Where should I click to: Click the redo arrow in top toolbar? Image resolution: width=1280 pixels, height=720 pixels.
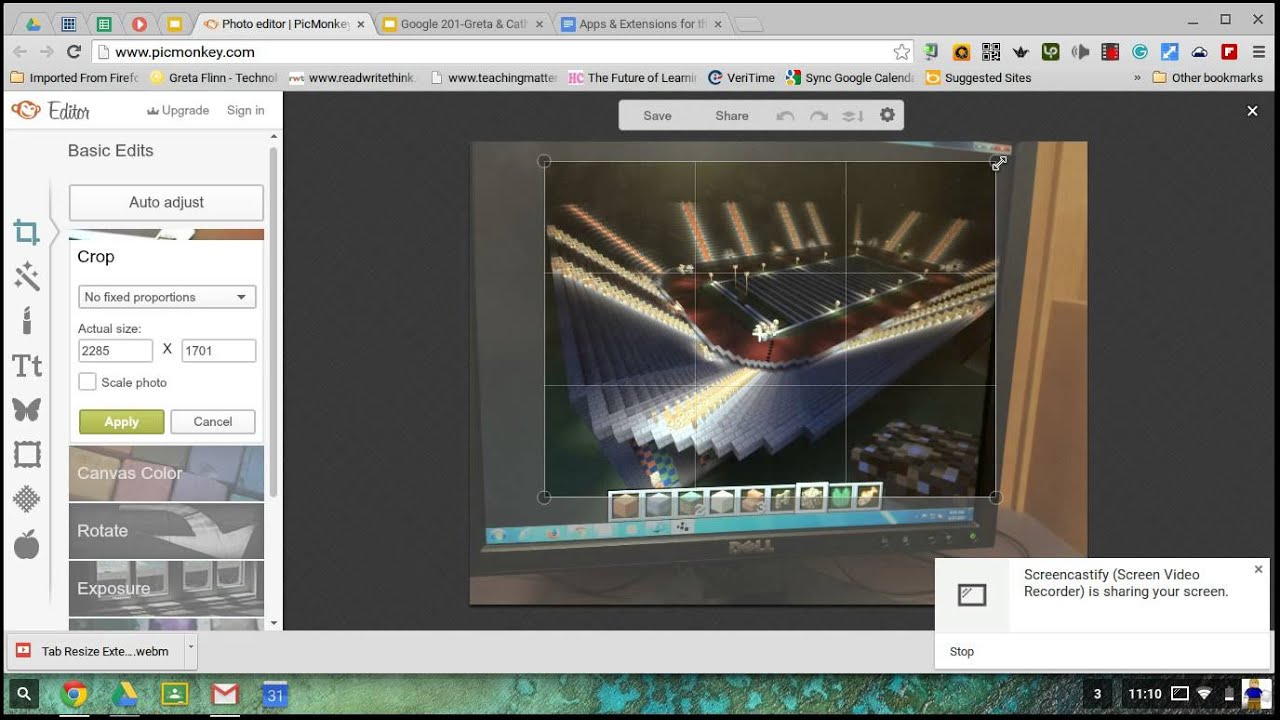819,116
